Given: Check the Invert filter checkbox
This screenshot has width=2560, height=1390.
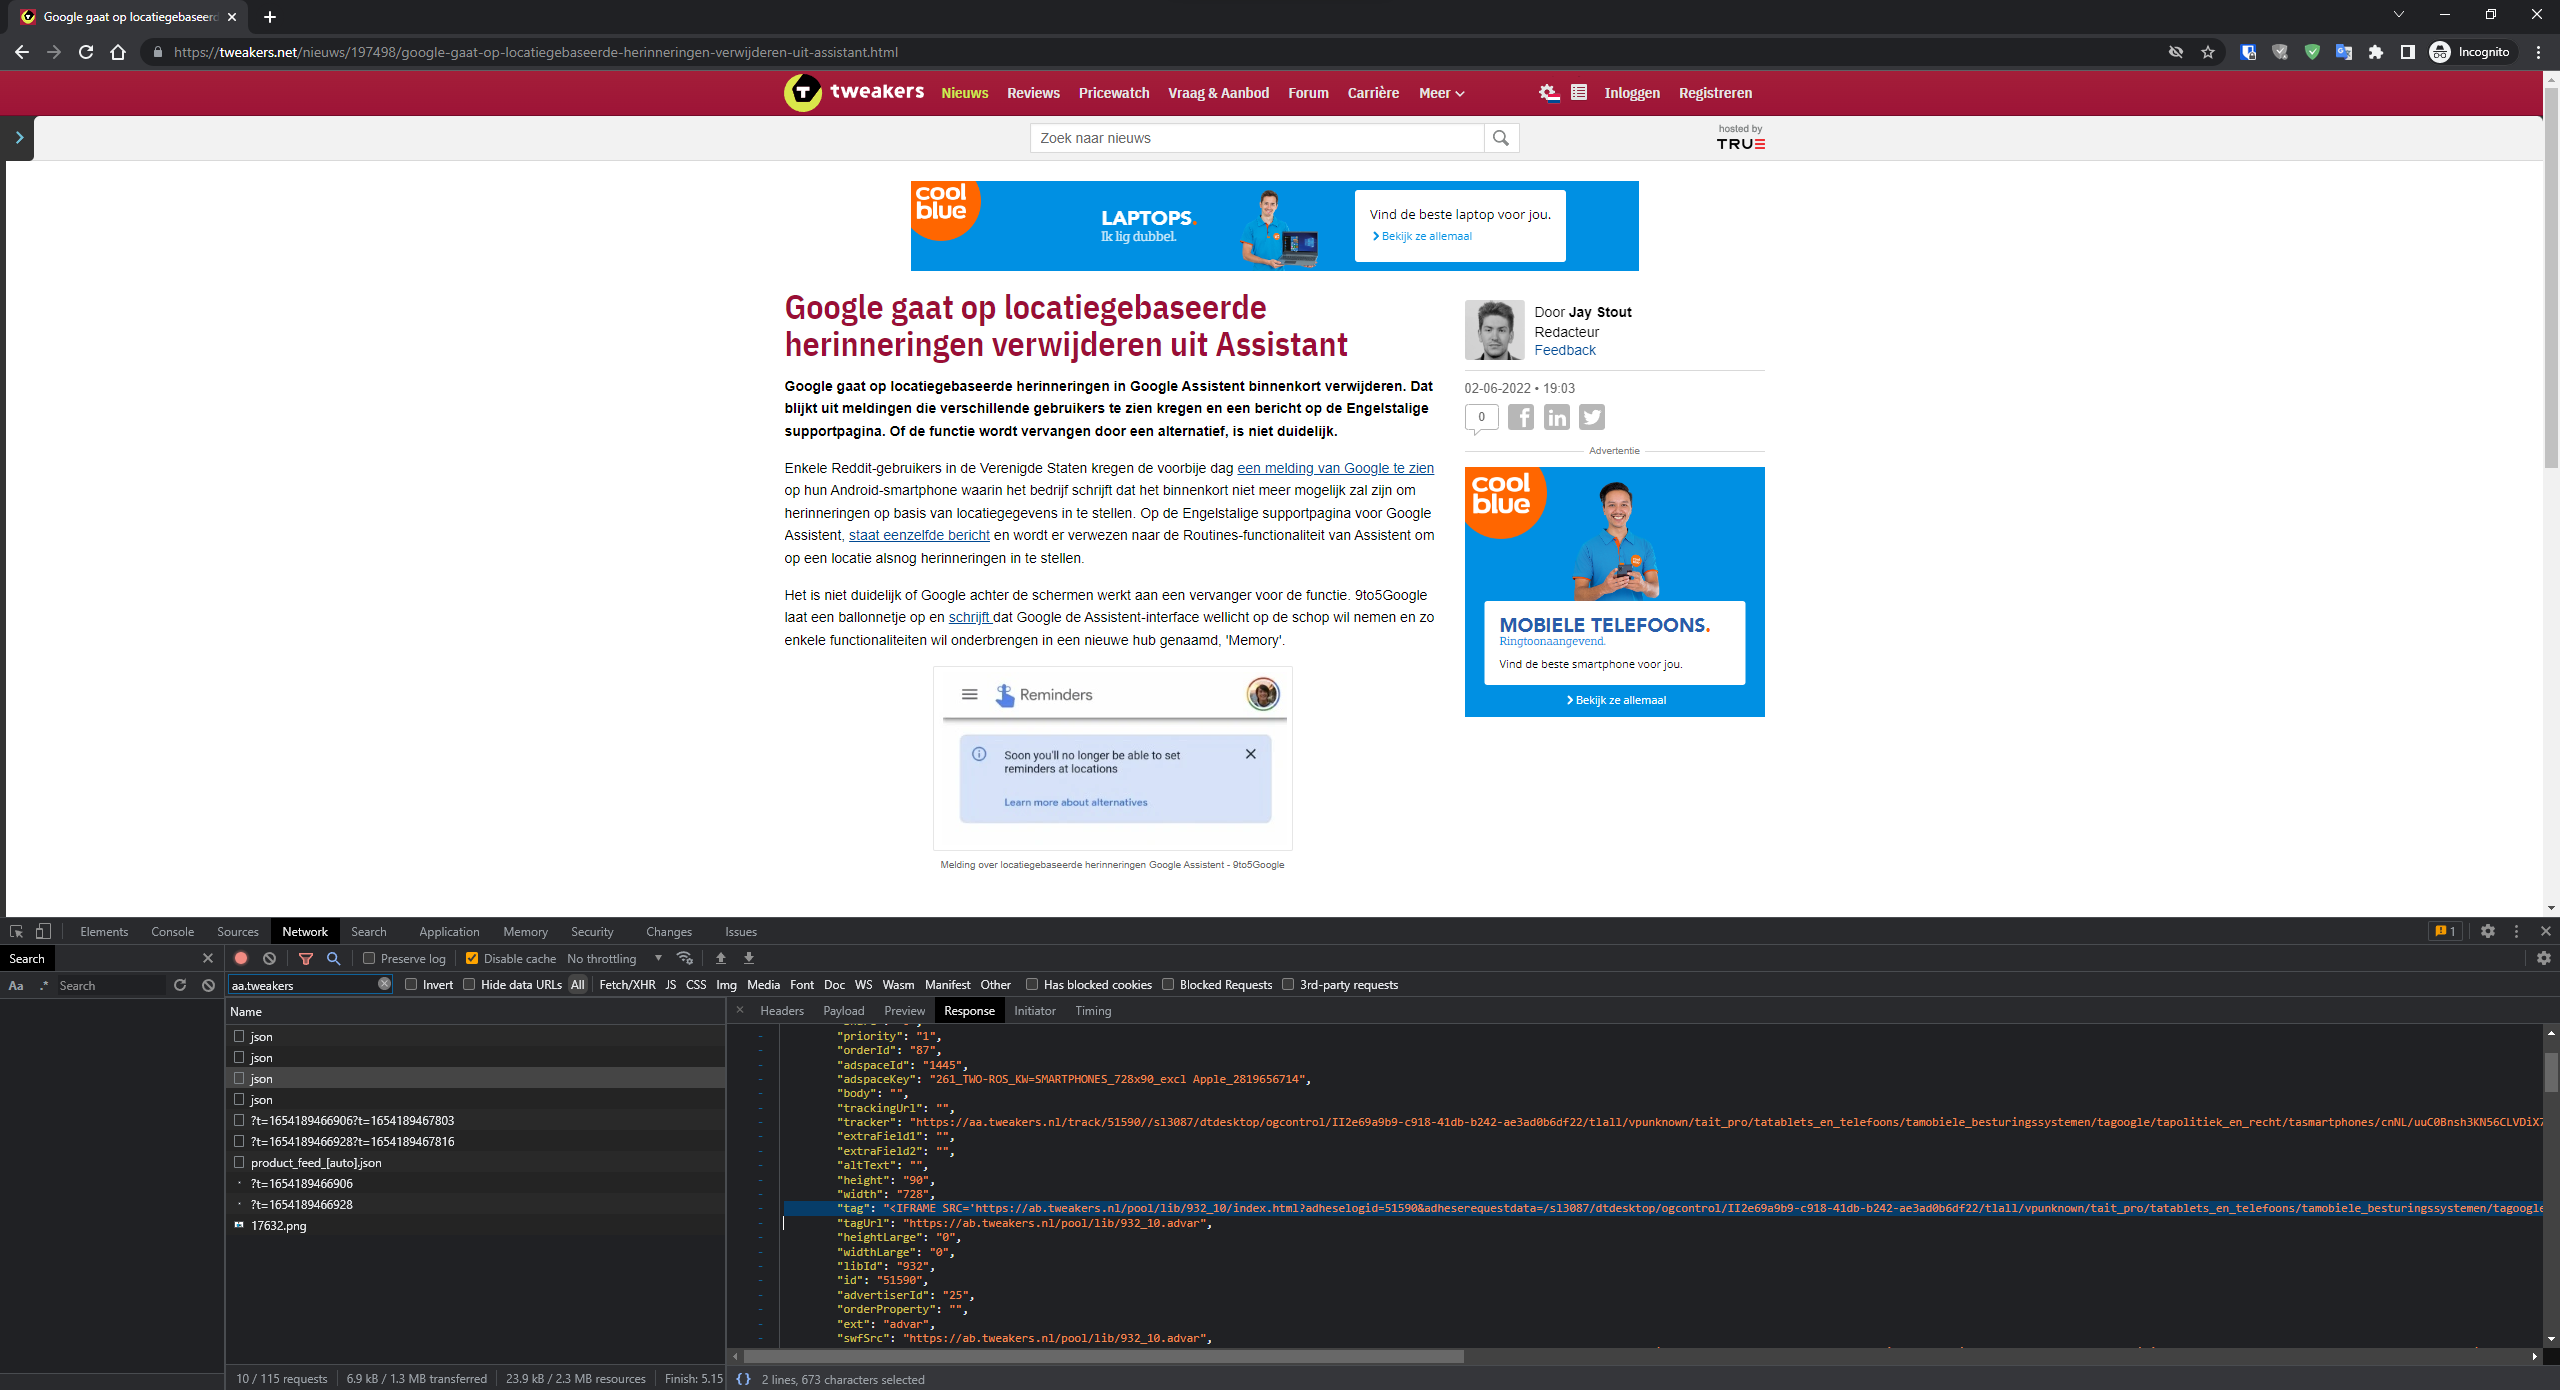Looking at the screenshot, I should pos(412,984).
